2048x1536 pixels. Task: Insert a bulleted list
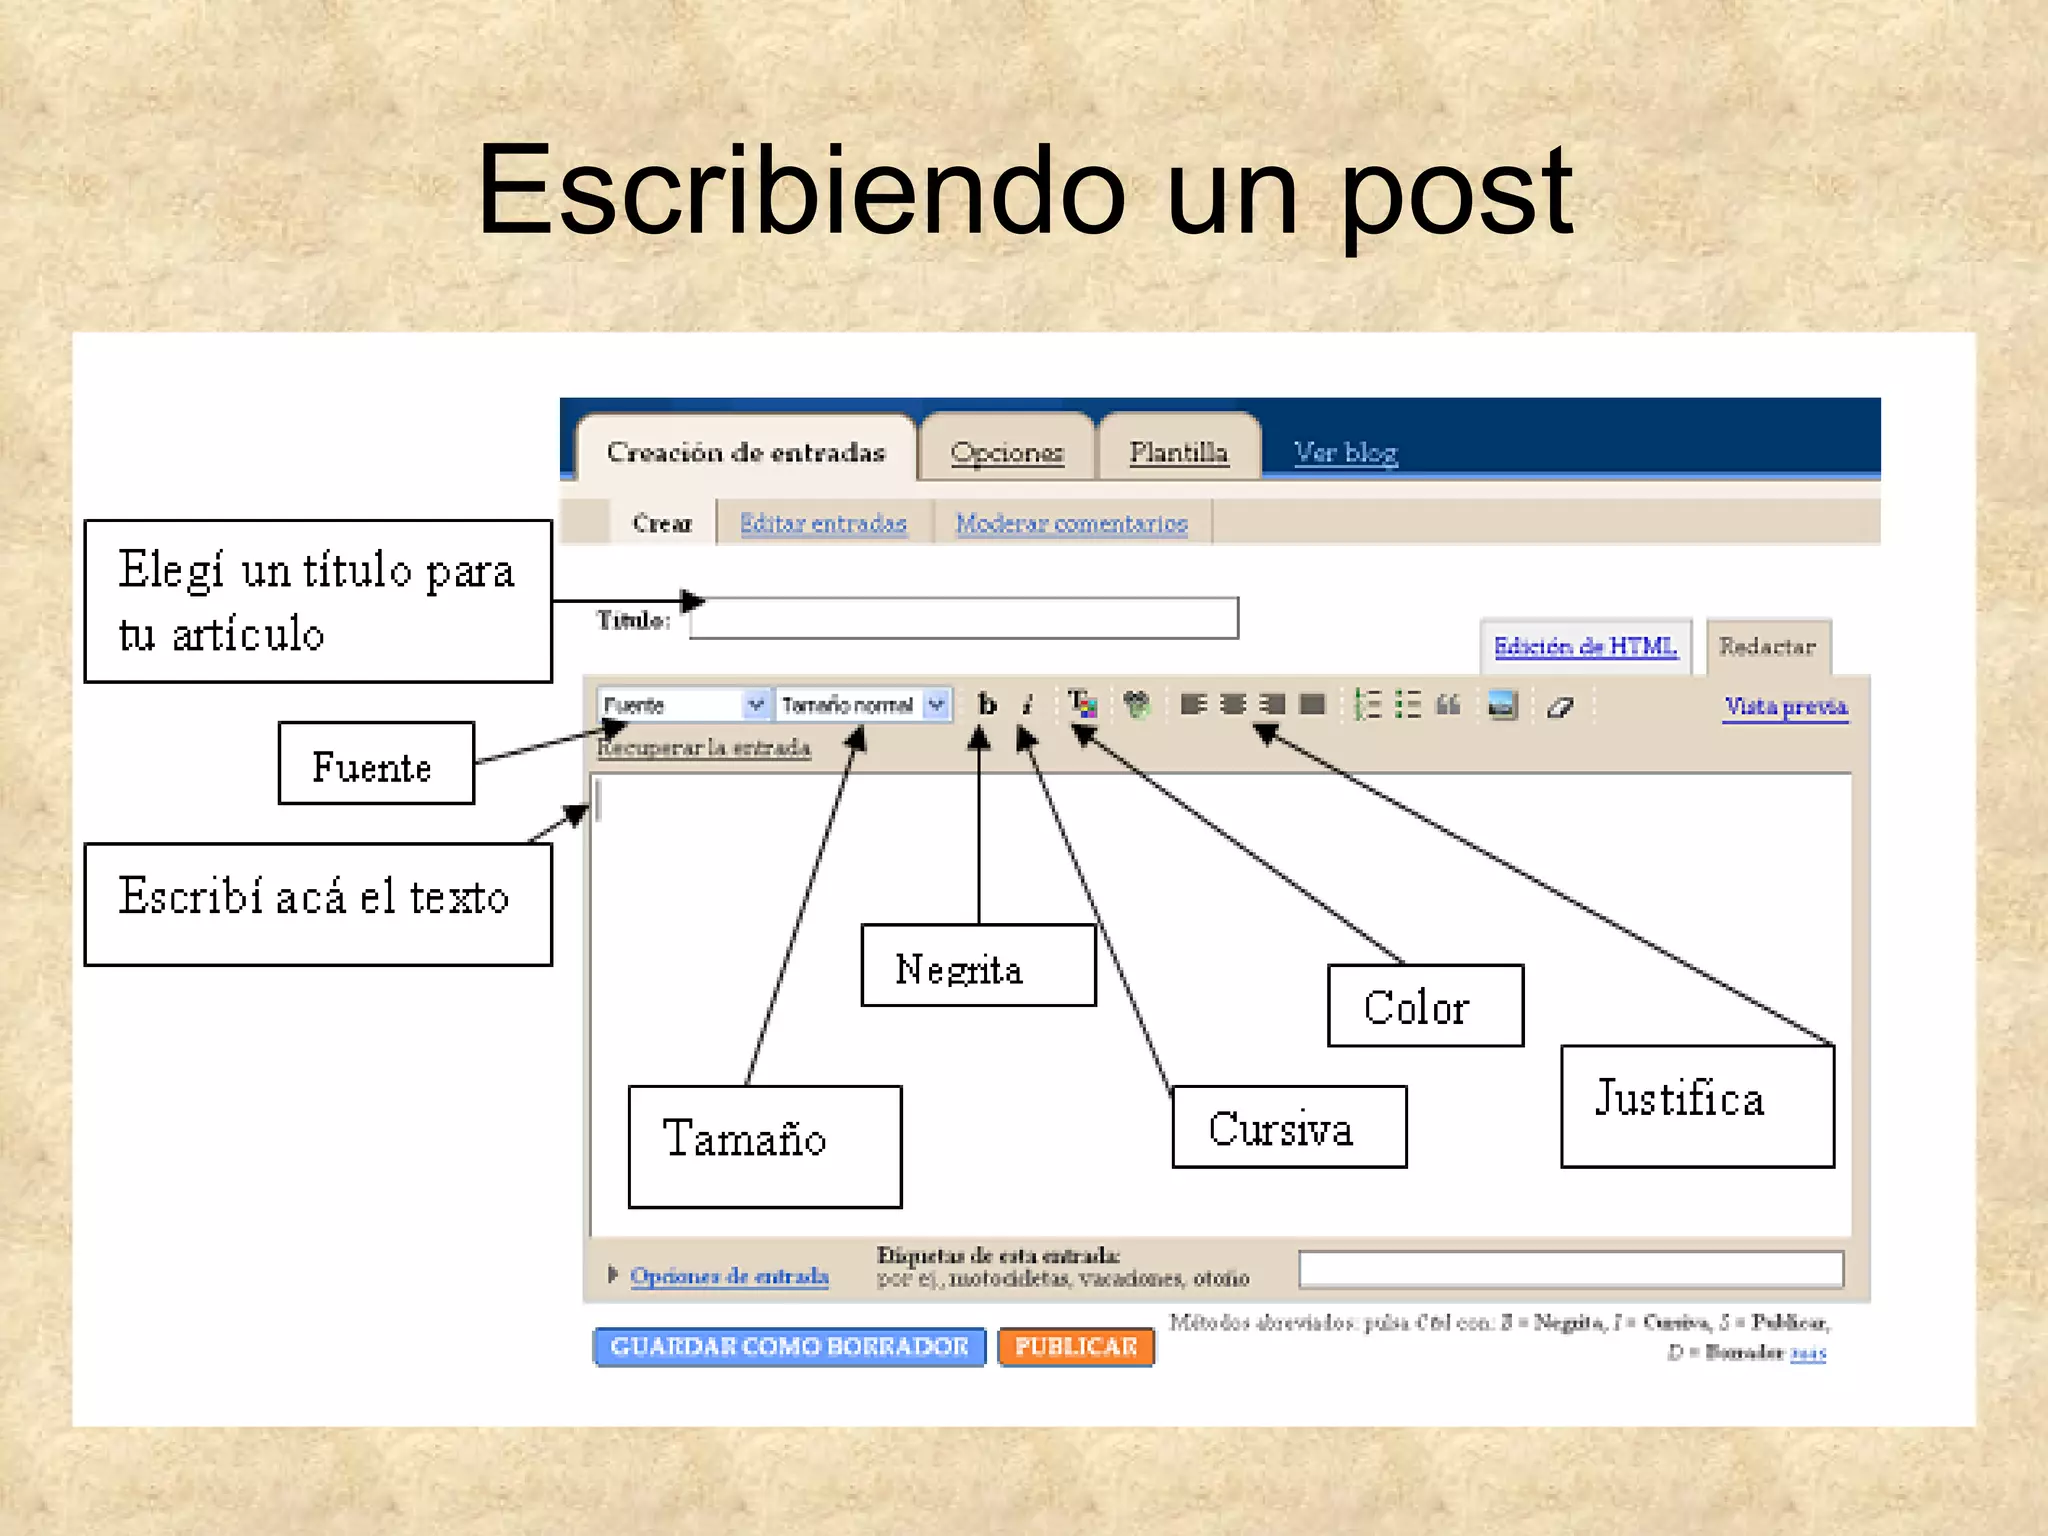[x=1408, y=705]
